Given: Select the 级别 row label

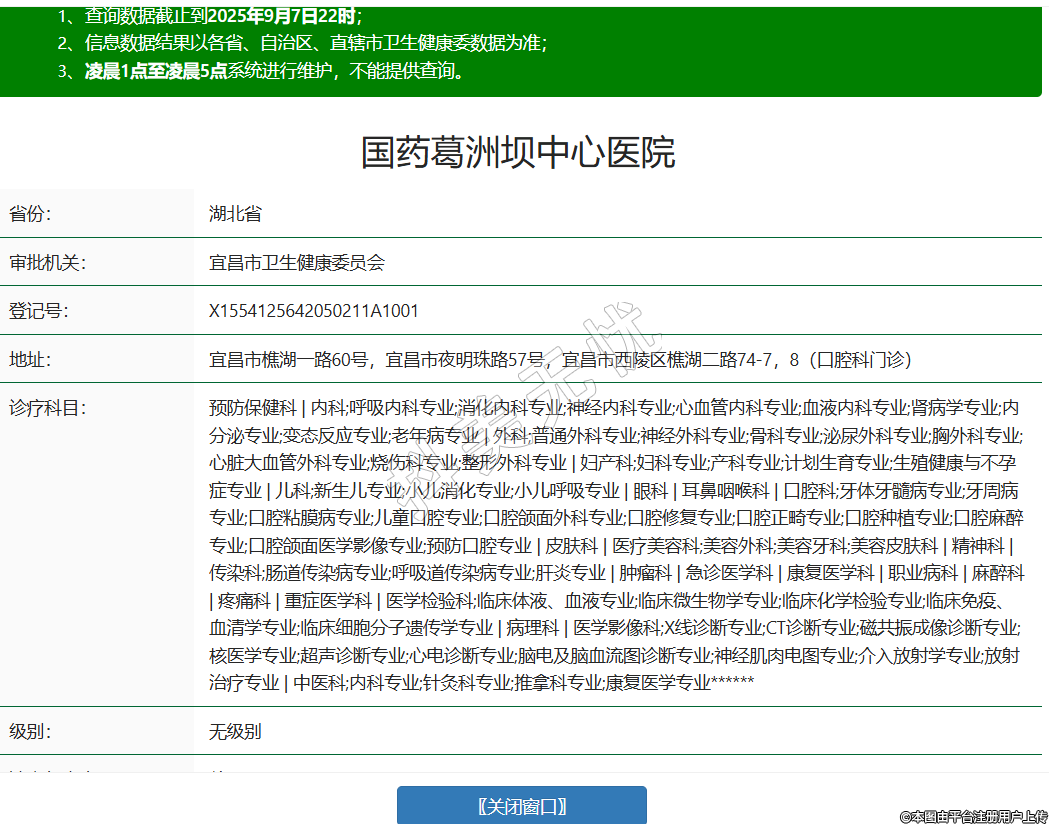Looking at the screenshot, I should coord(30,731).
